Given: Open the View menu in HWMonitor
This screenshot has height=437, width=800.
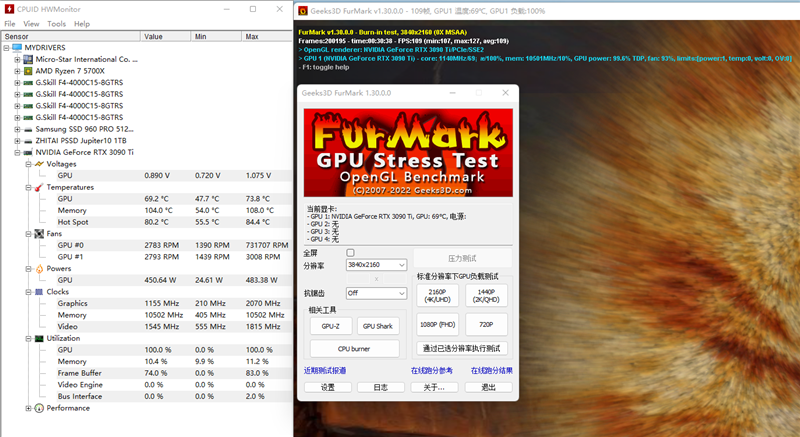Looking at the screenshot, I should click(31, 23).
